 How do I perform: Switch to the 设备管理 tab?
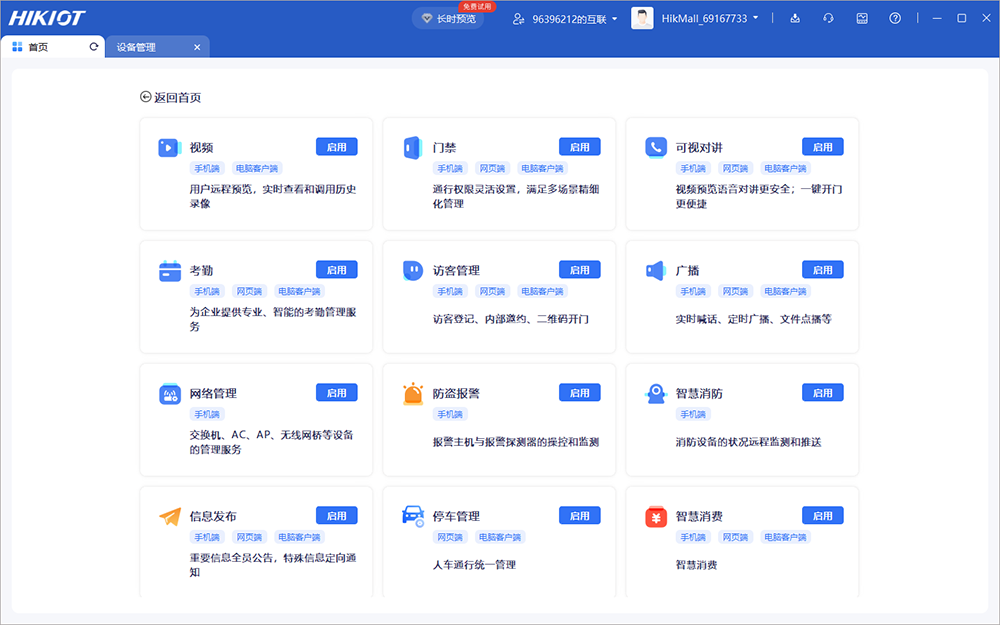click(136, 47)
